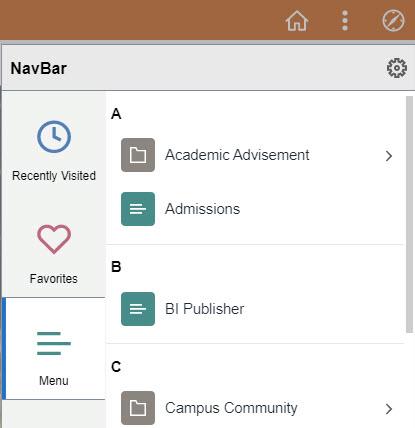Click the Recently Visited clock icon

[54, 137]
